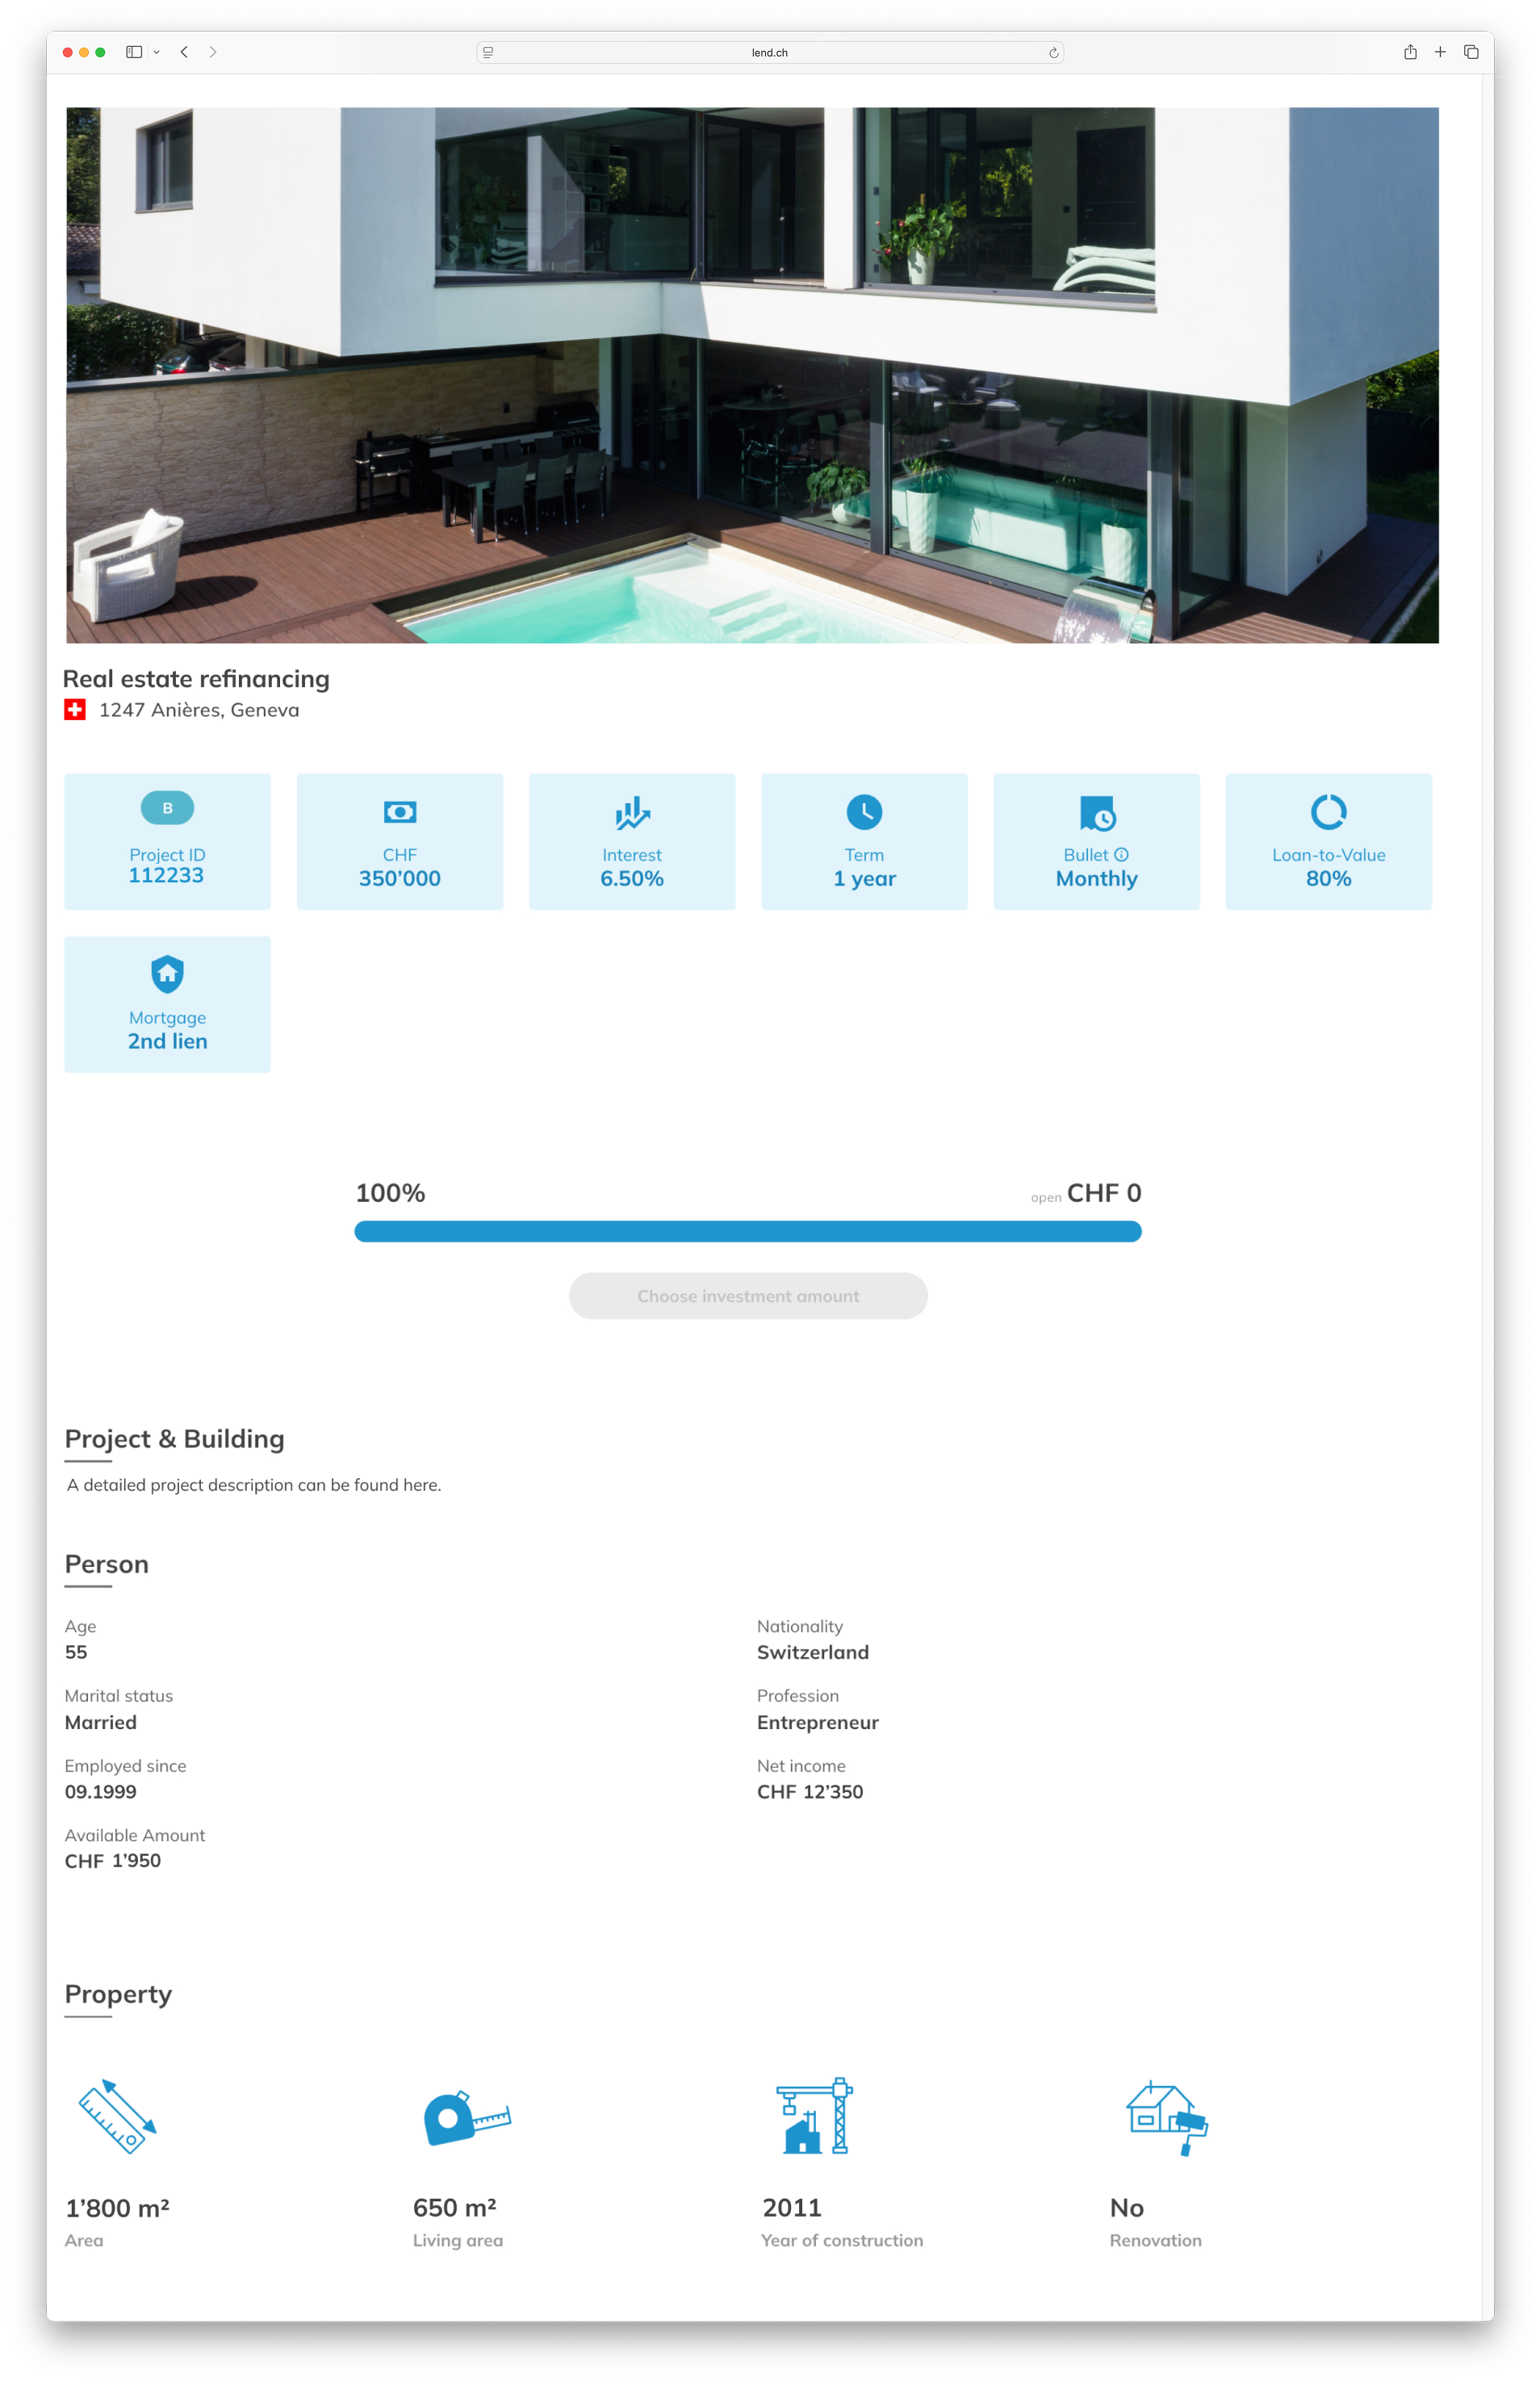Image resolution: width=1540 pixels, height=2383 pixels.
Task: Click the 80% Loan-to-Value value
Action: click(x=1329, y=879)
